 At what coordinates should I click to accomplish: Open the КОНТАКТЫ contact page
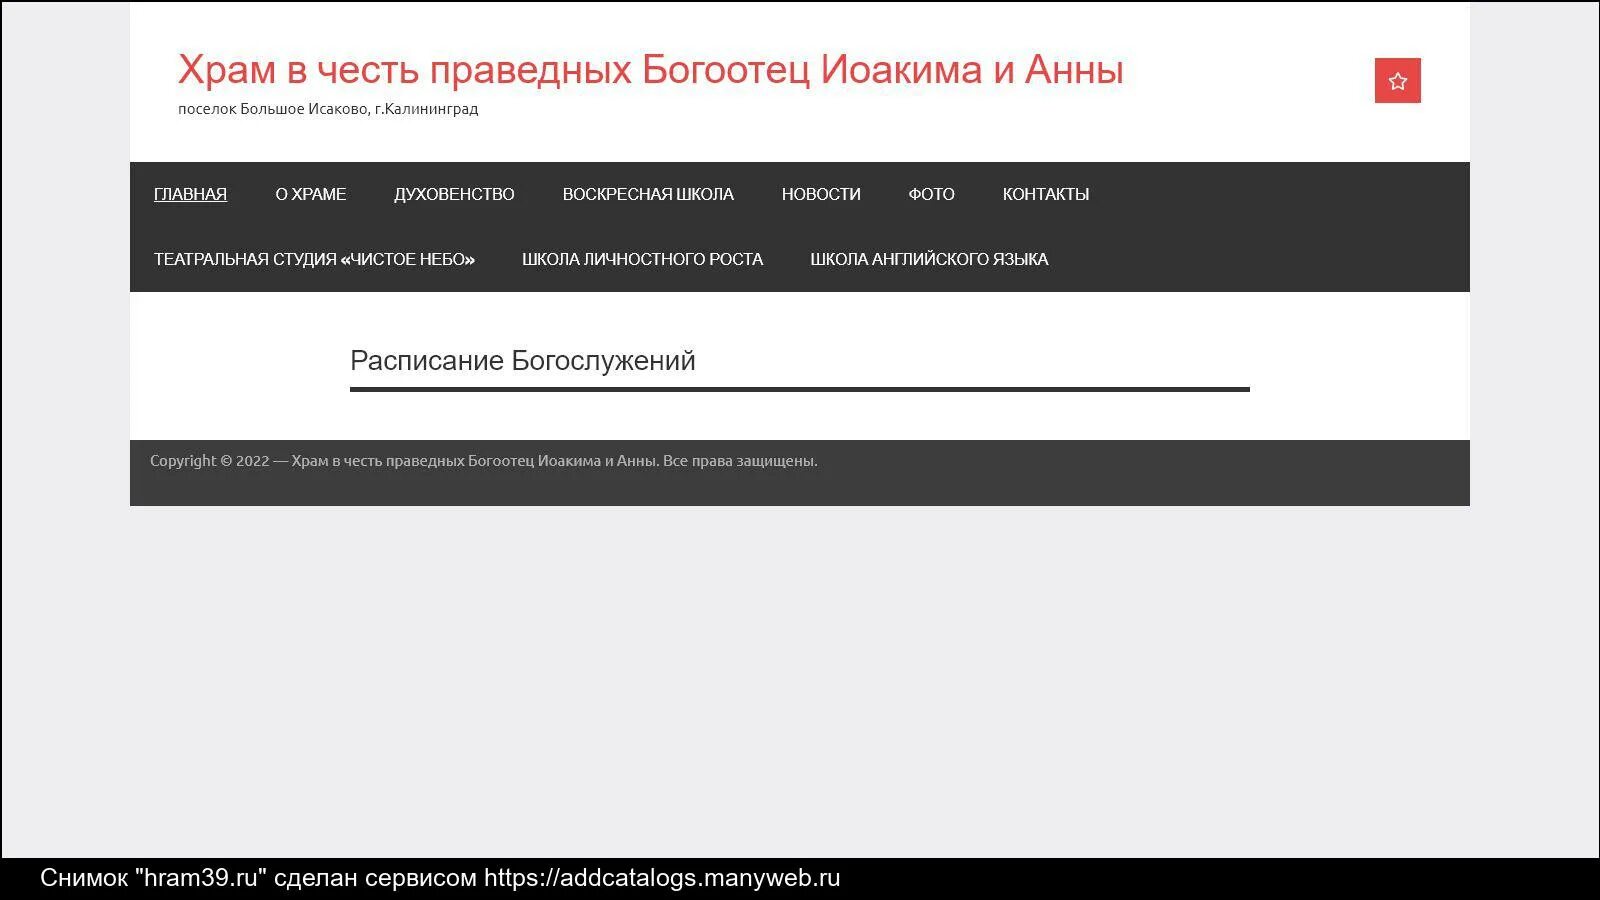tap(1046, 194)
